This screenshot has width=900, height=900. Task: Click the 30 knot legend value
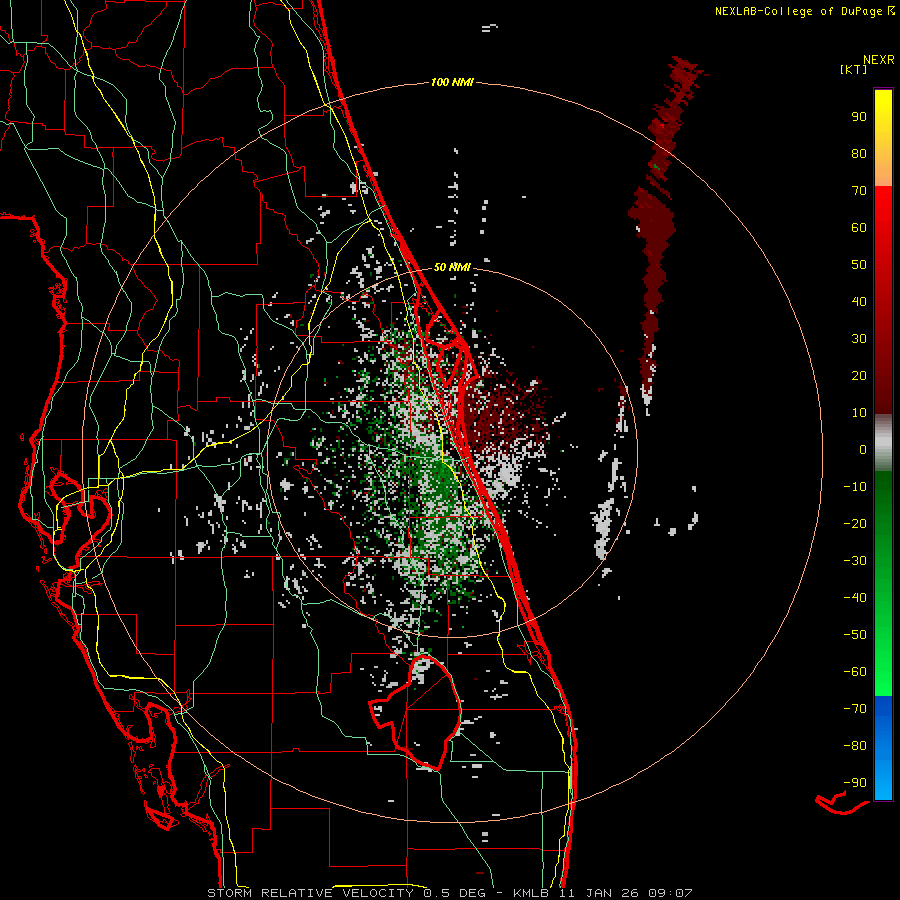coord(859,339)
